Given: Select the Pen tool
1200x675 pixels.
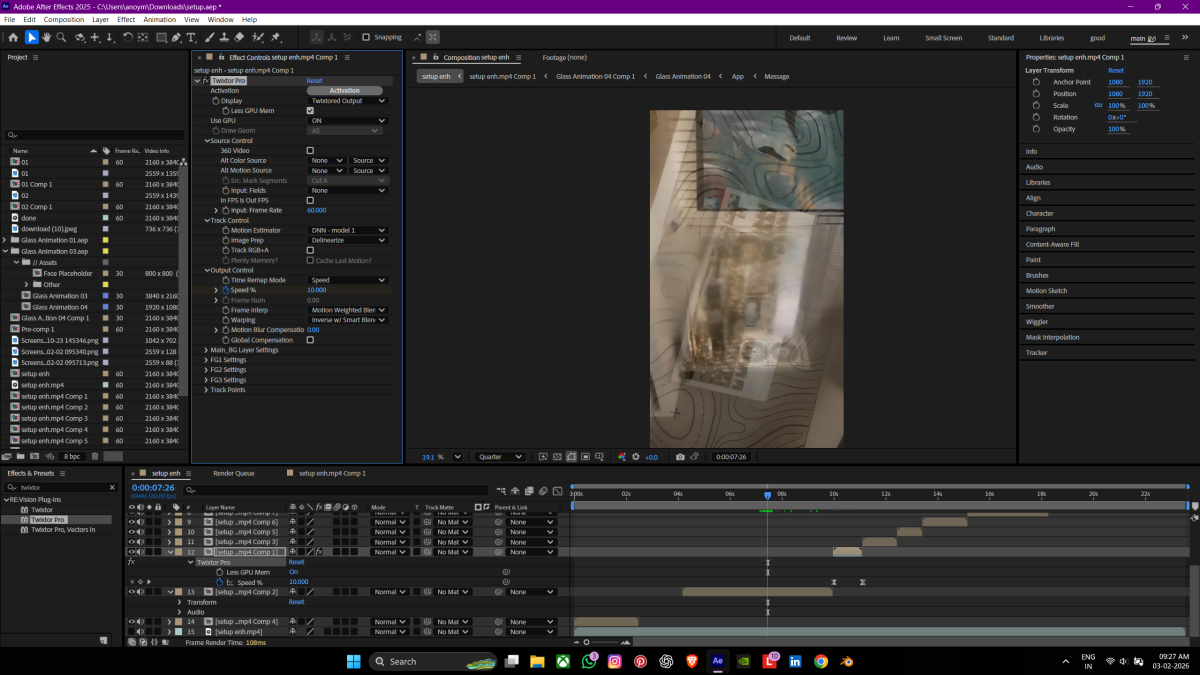Looking at the screenshot, I should coord(176,38).
